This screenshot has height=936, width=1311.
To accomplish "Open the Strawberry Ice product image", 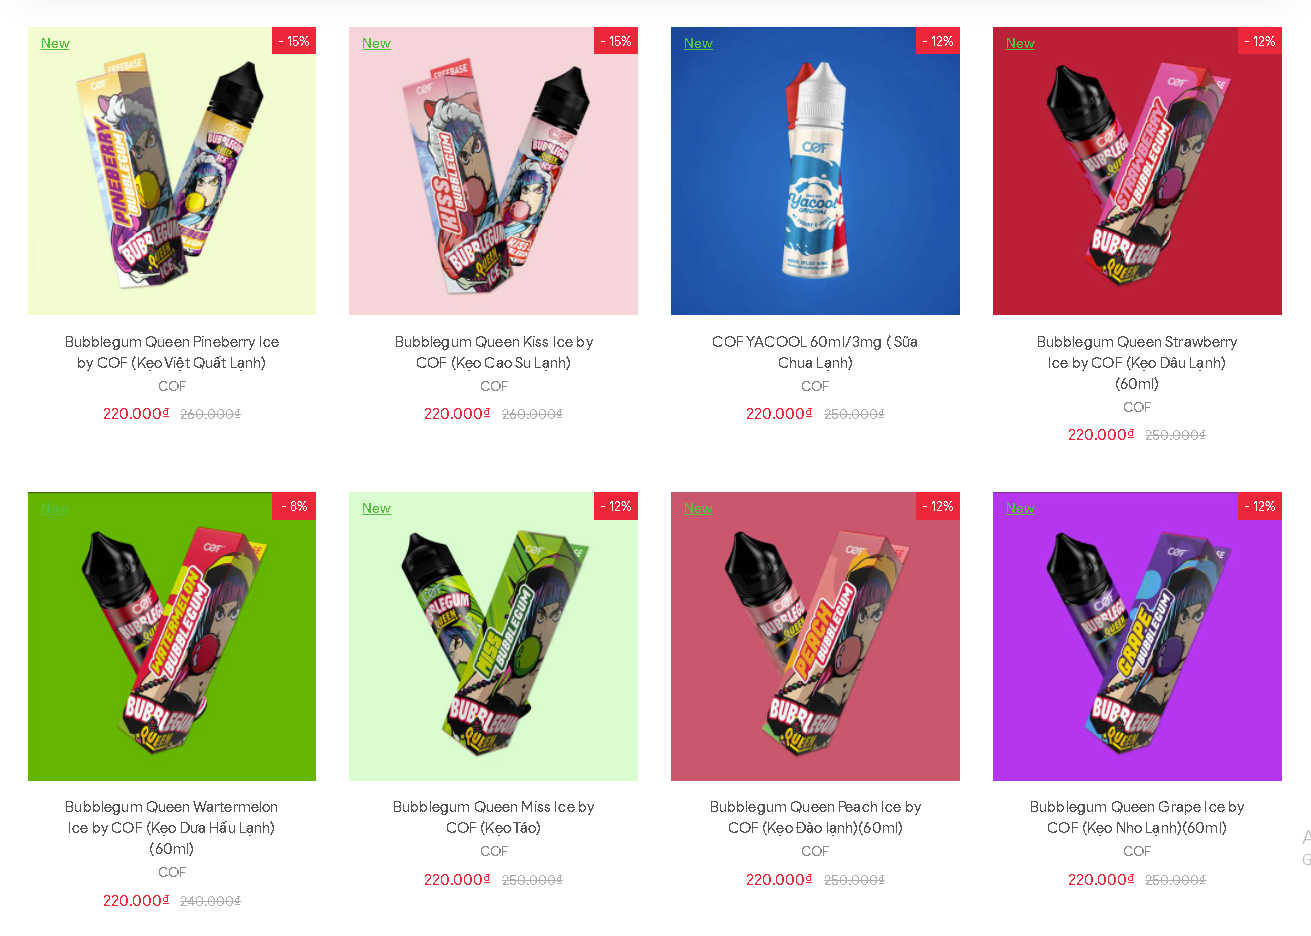I will [x=1137, y=171].
